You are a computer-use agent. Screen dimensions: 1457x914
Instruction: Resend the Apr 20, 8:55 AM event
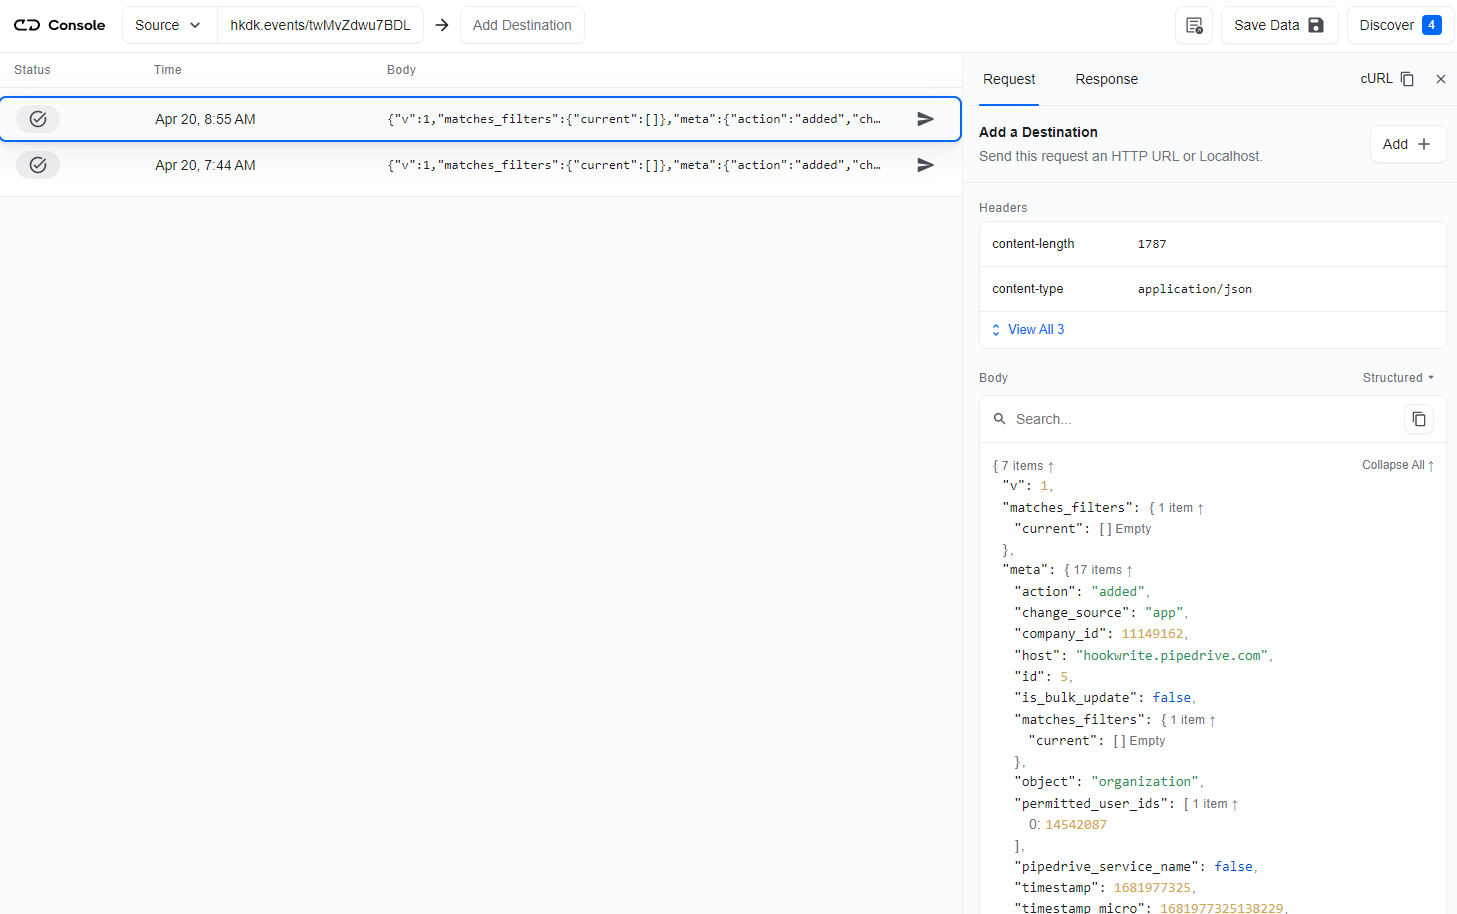coord(924,118)
